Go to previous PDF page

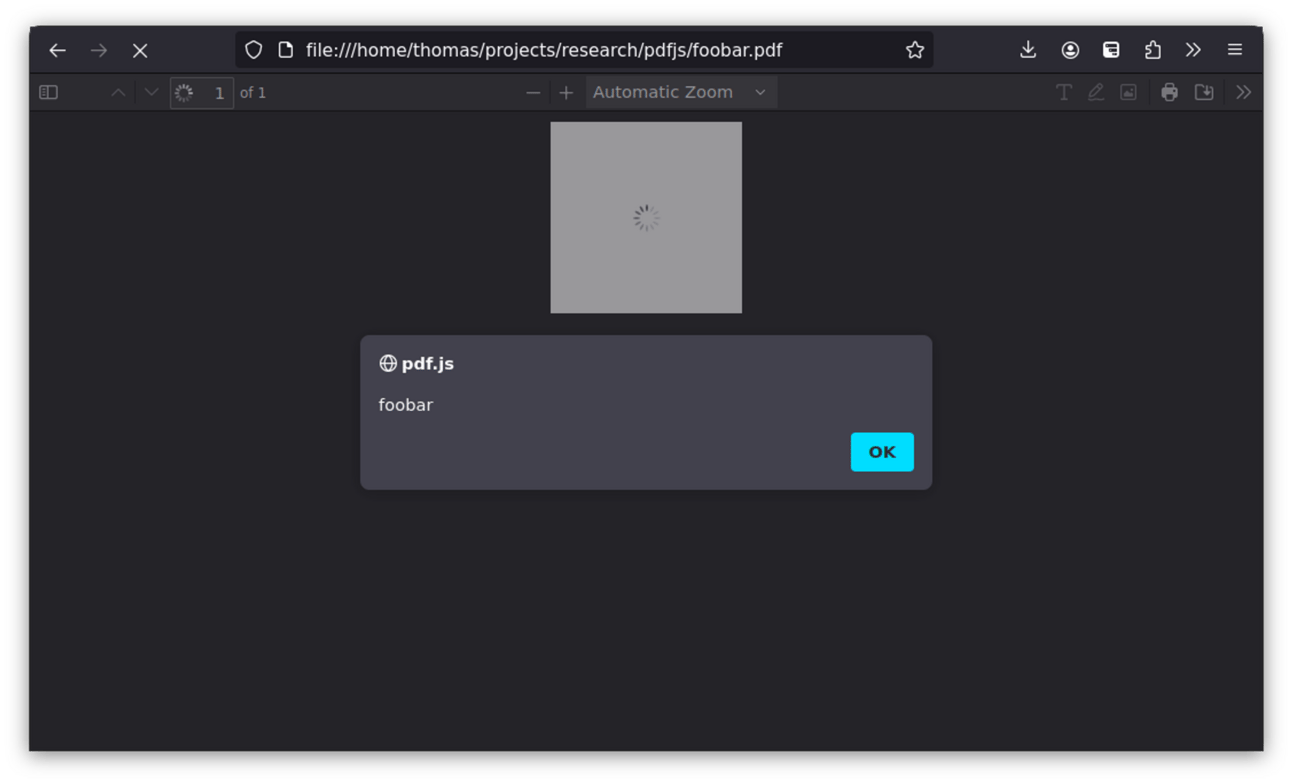point(118,92)
